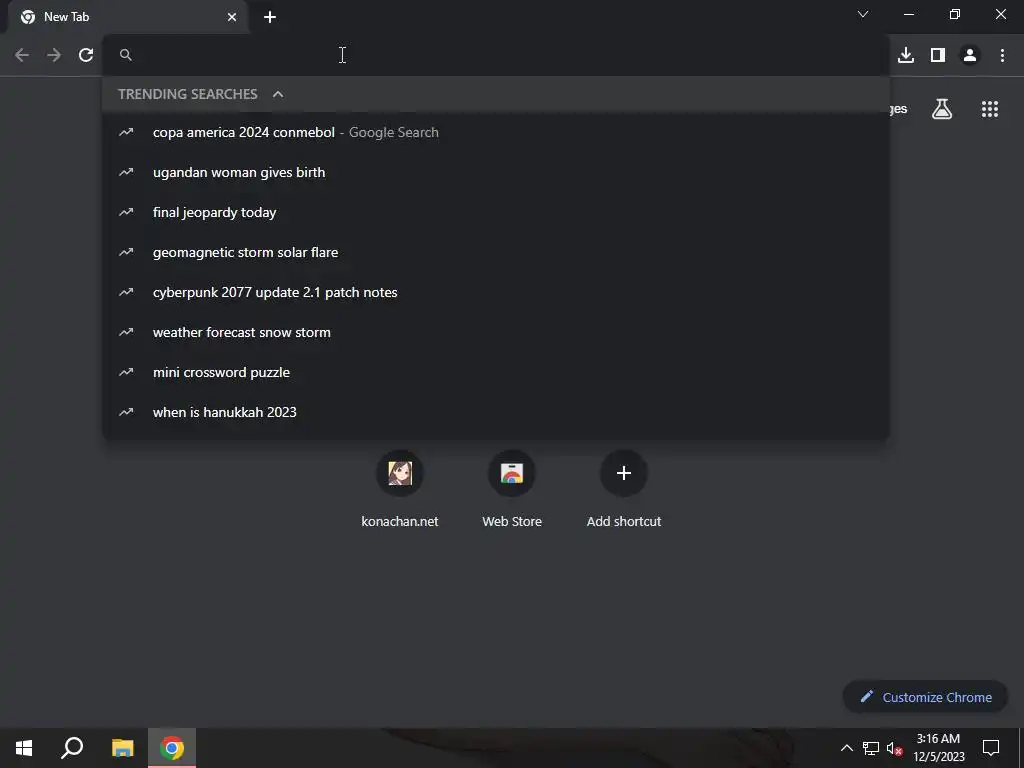Open Chrome's three-dot menu
The height and width of the screenshot is (768, 1024).
coord(1002,55)
